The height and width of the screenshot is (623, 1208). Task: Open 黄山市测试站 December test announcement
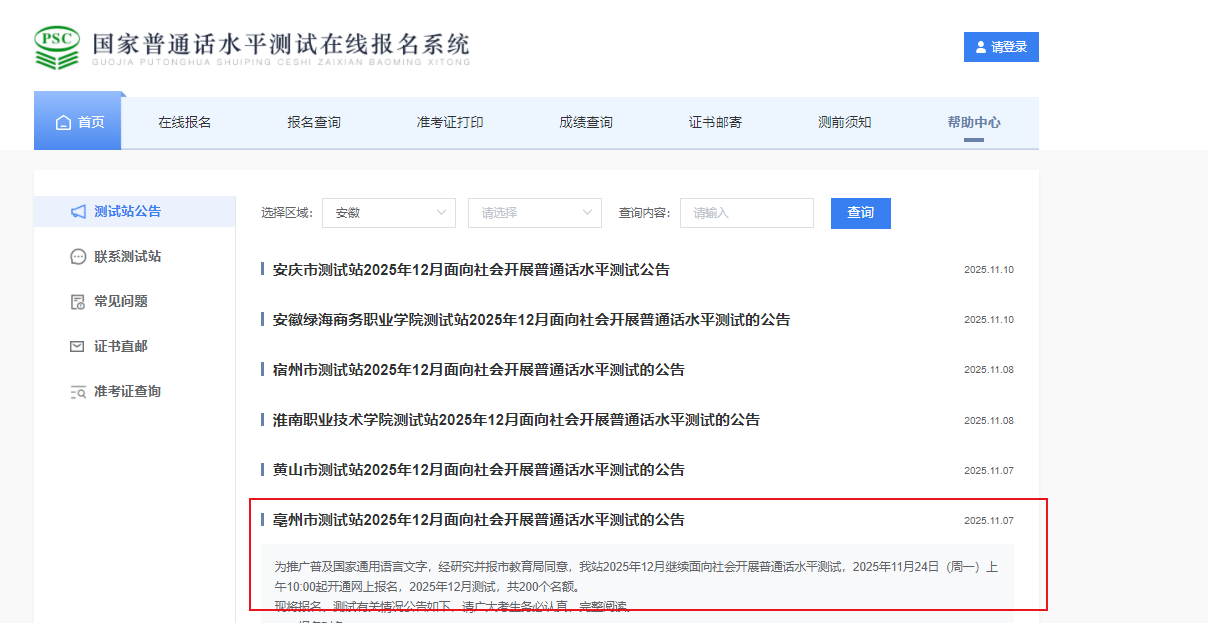(x=478, y=470)
